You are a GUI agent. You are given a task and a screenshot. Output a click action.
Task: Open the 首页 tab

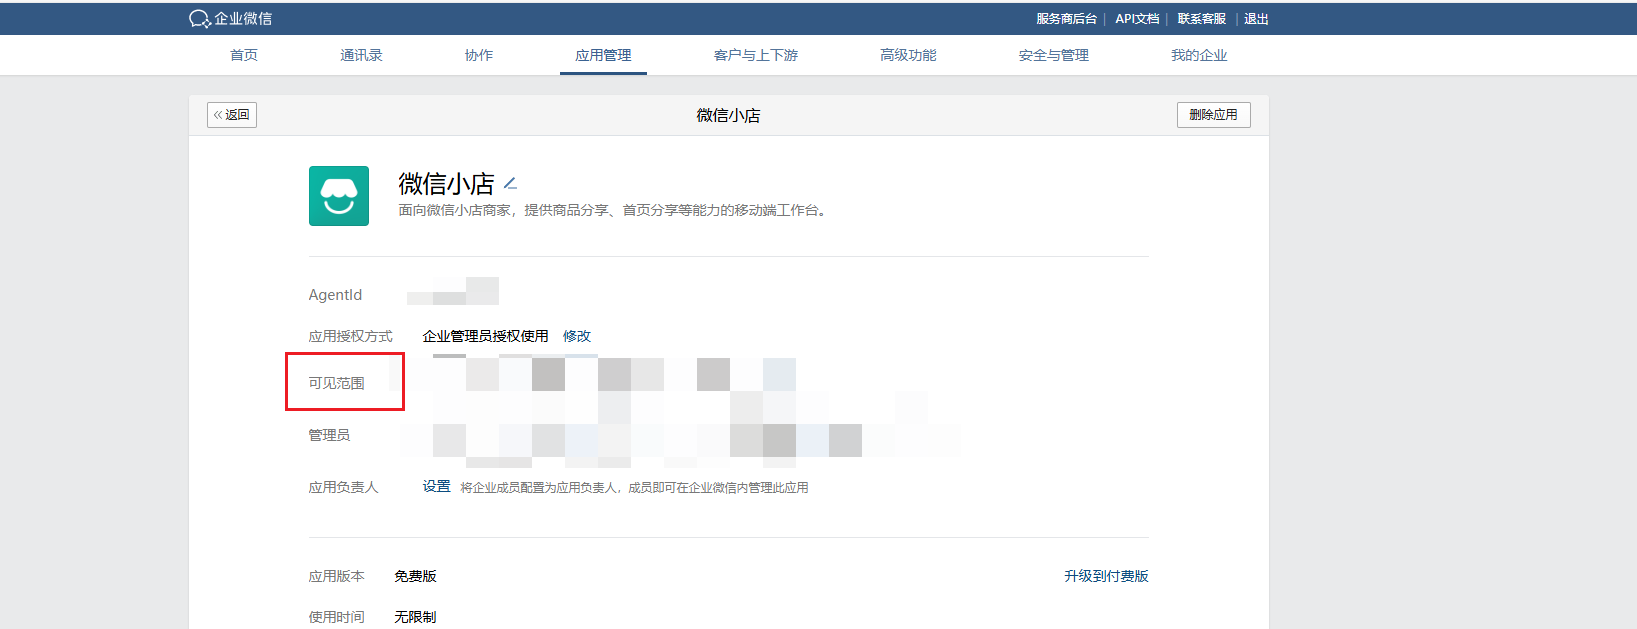tap(244, 55)
